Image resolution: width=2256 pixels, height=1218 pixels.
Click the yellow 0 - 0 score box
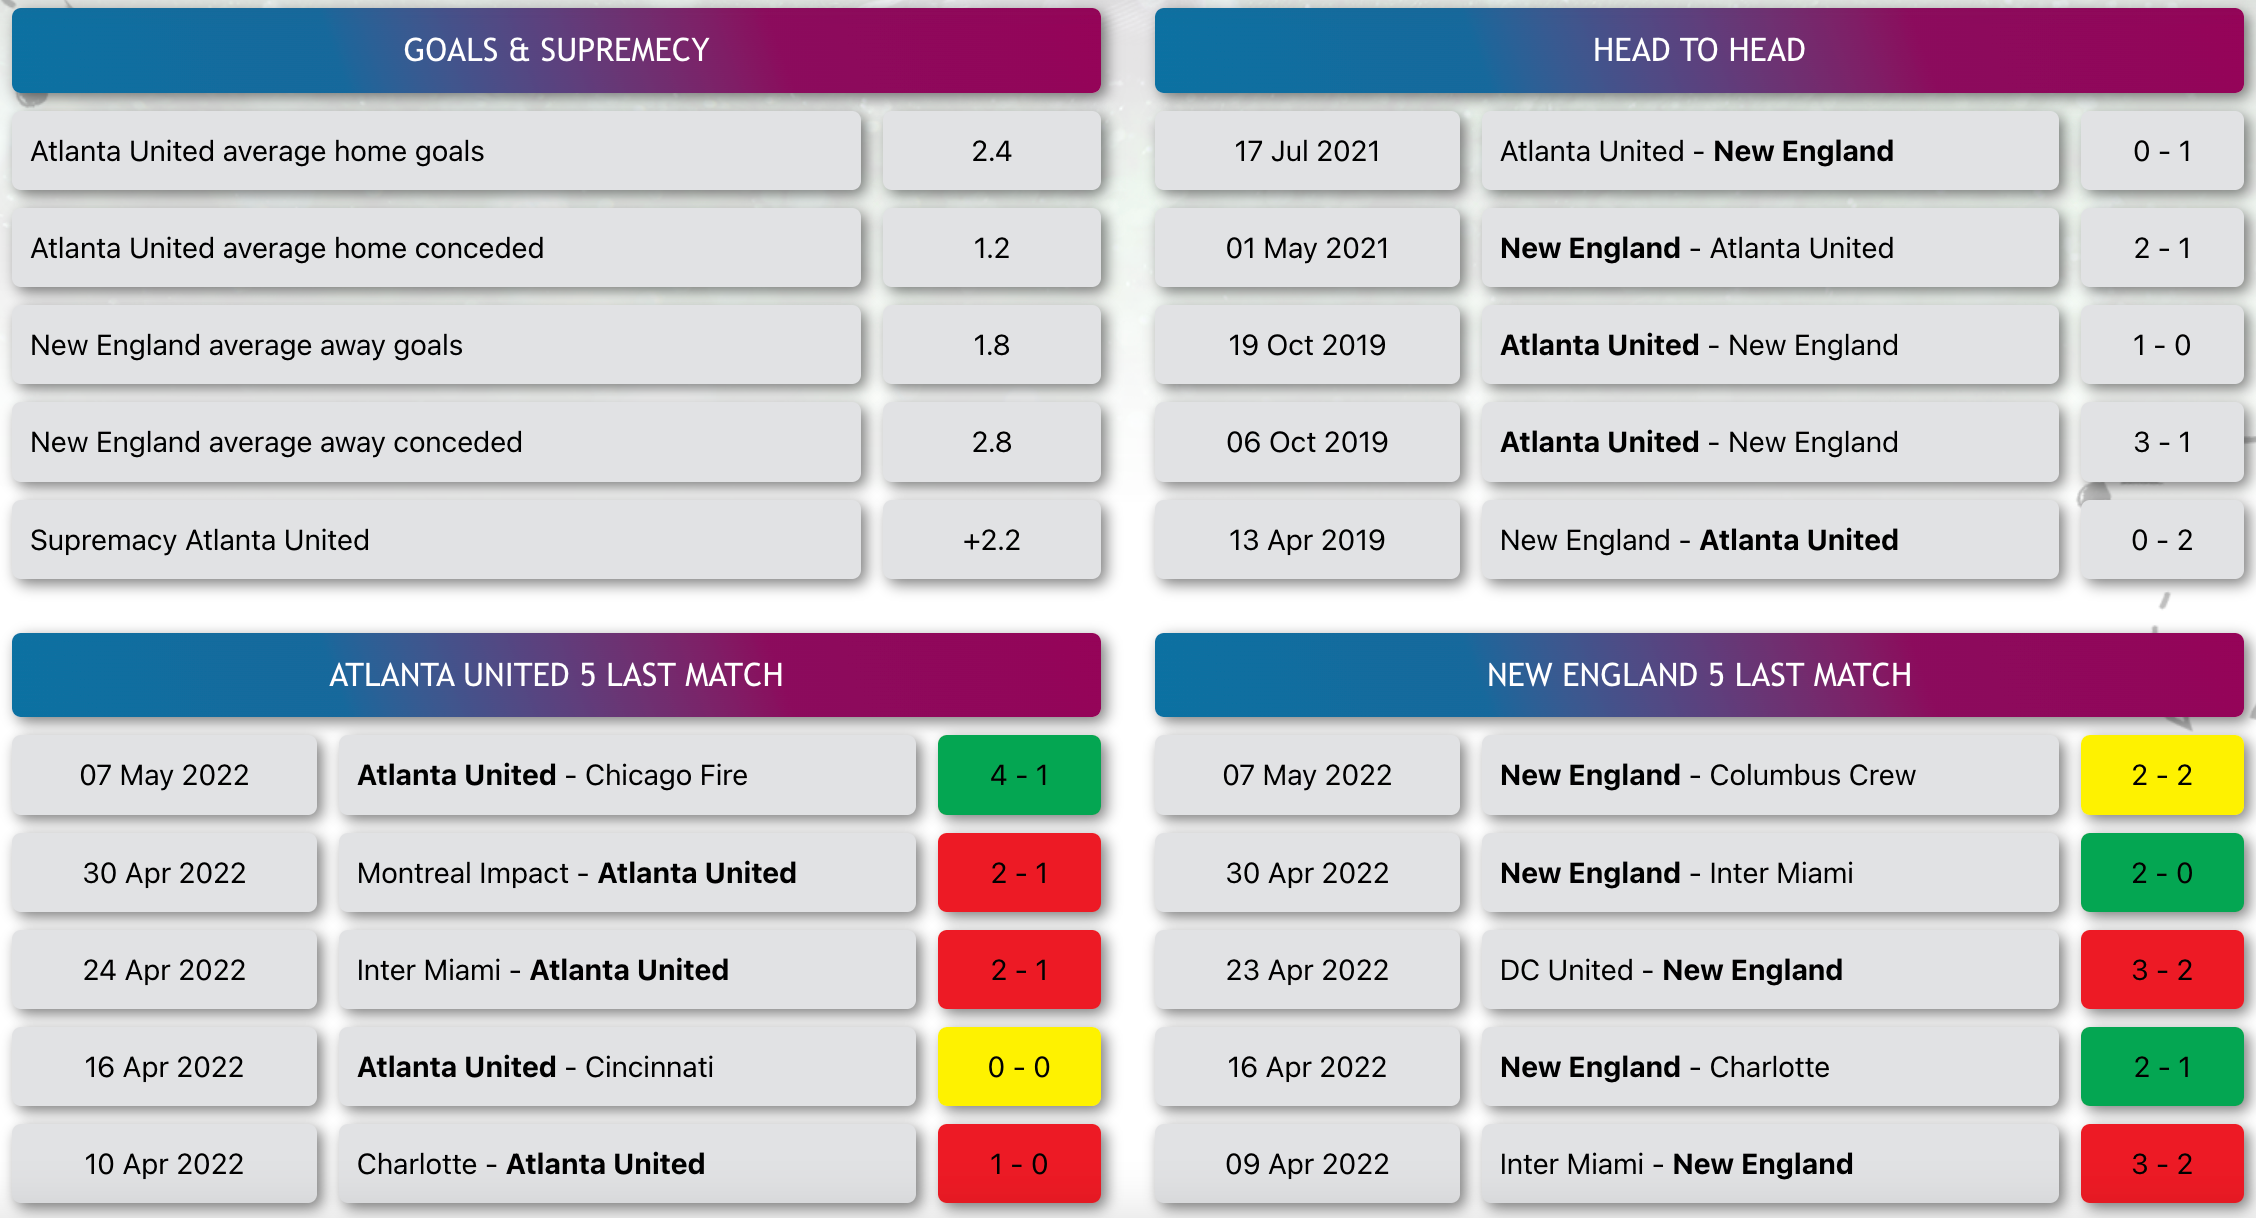tap(1019, 1067)
